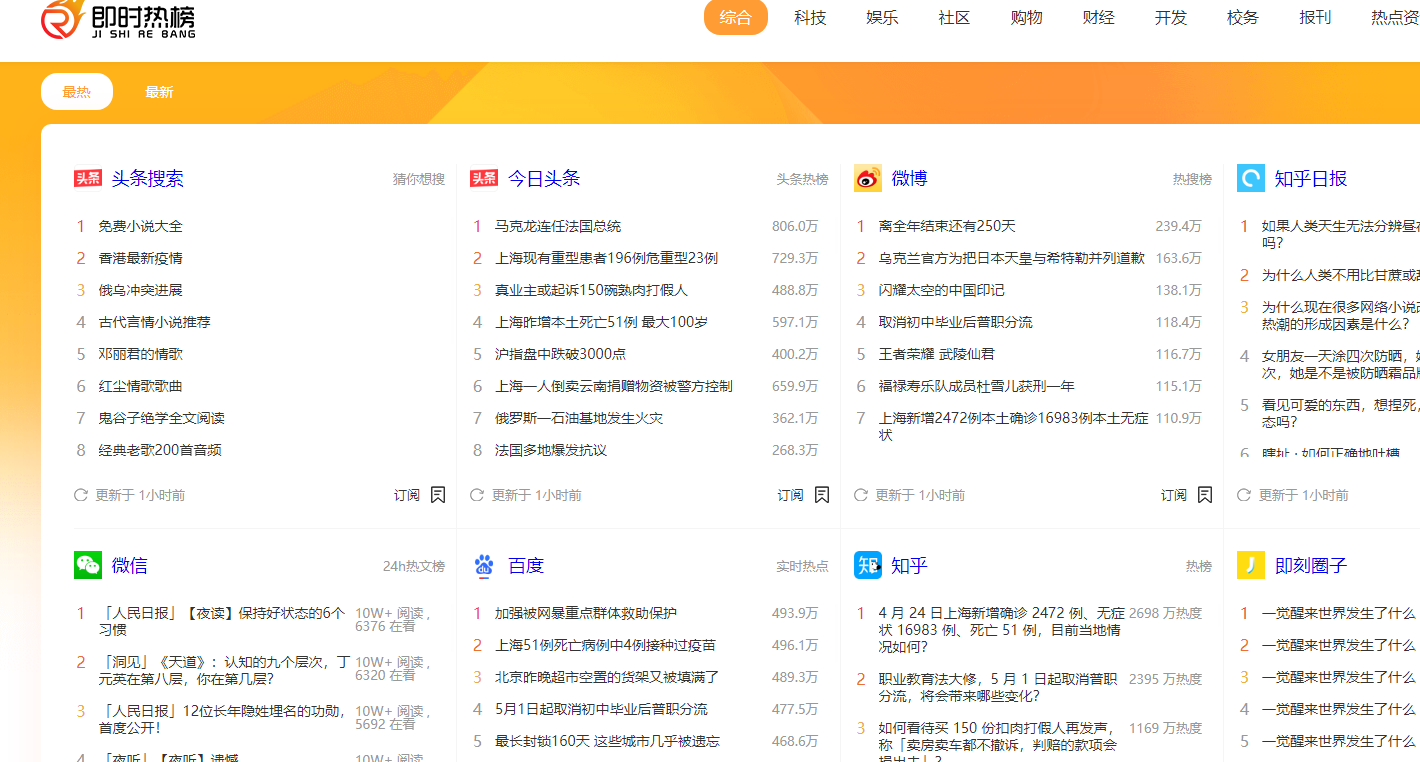Image resolution: width=1420 pixels, height=762 pixels.
Task: Open 上海51例死亡病例中4例接种过疫苗 item
Action: click(605, 645)
